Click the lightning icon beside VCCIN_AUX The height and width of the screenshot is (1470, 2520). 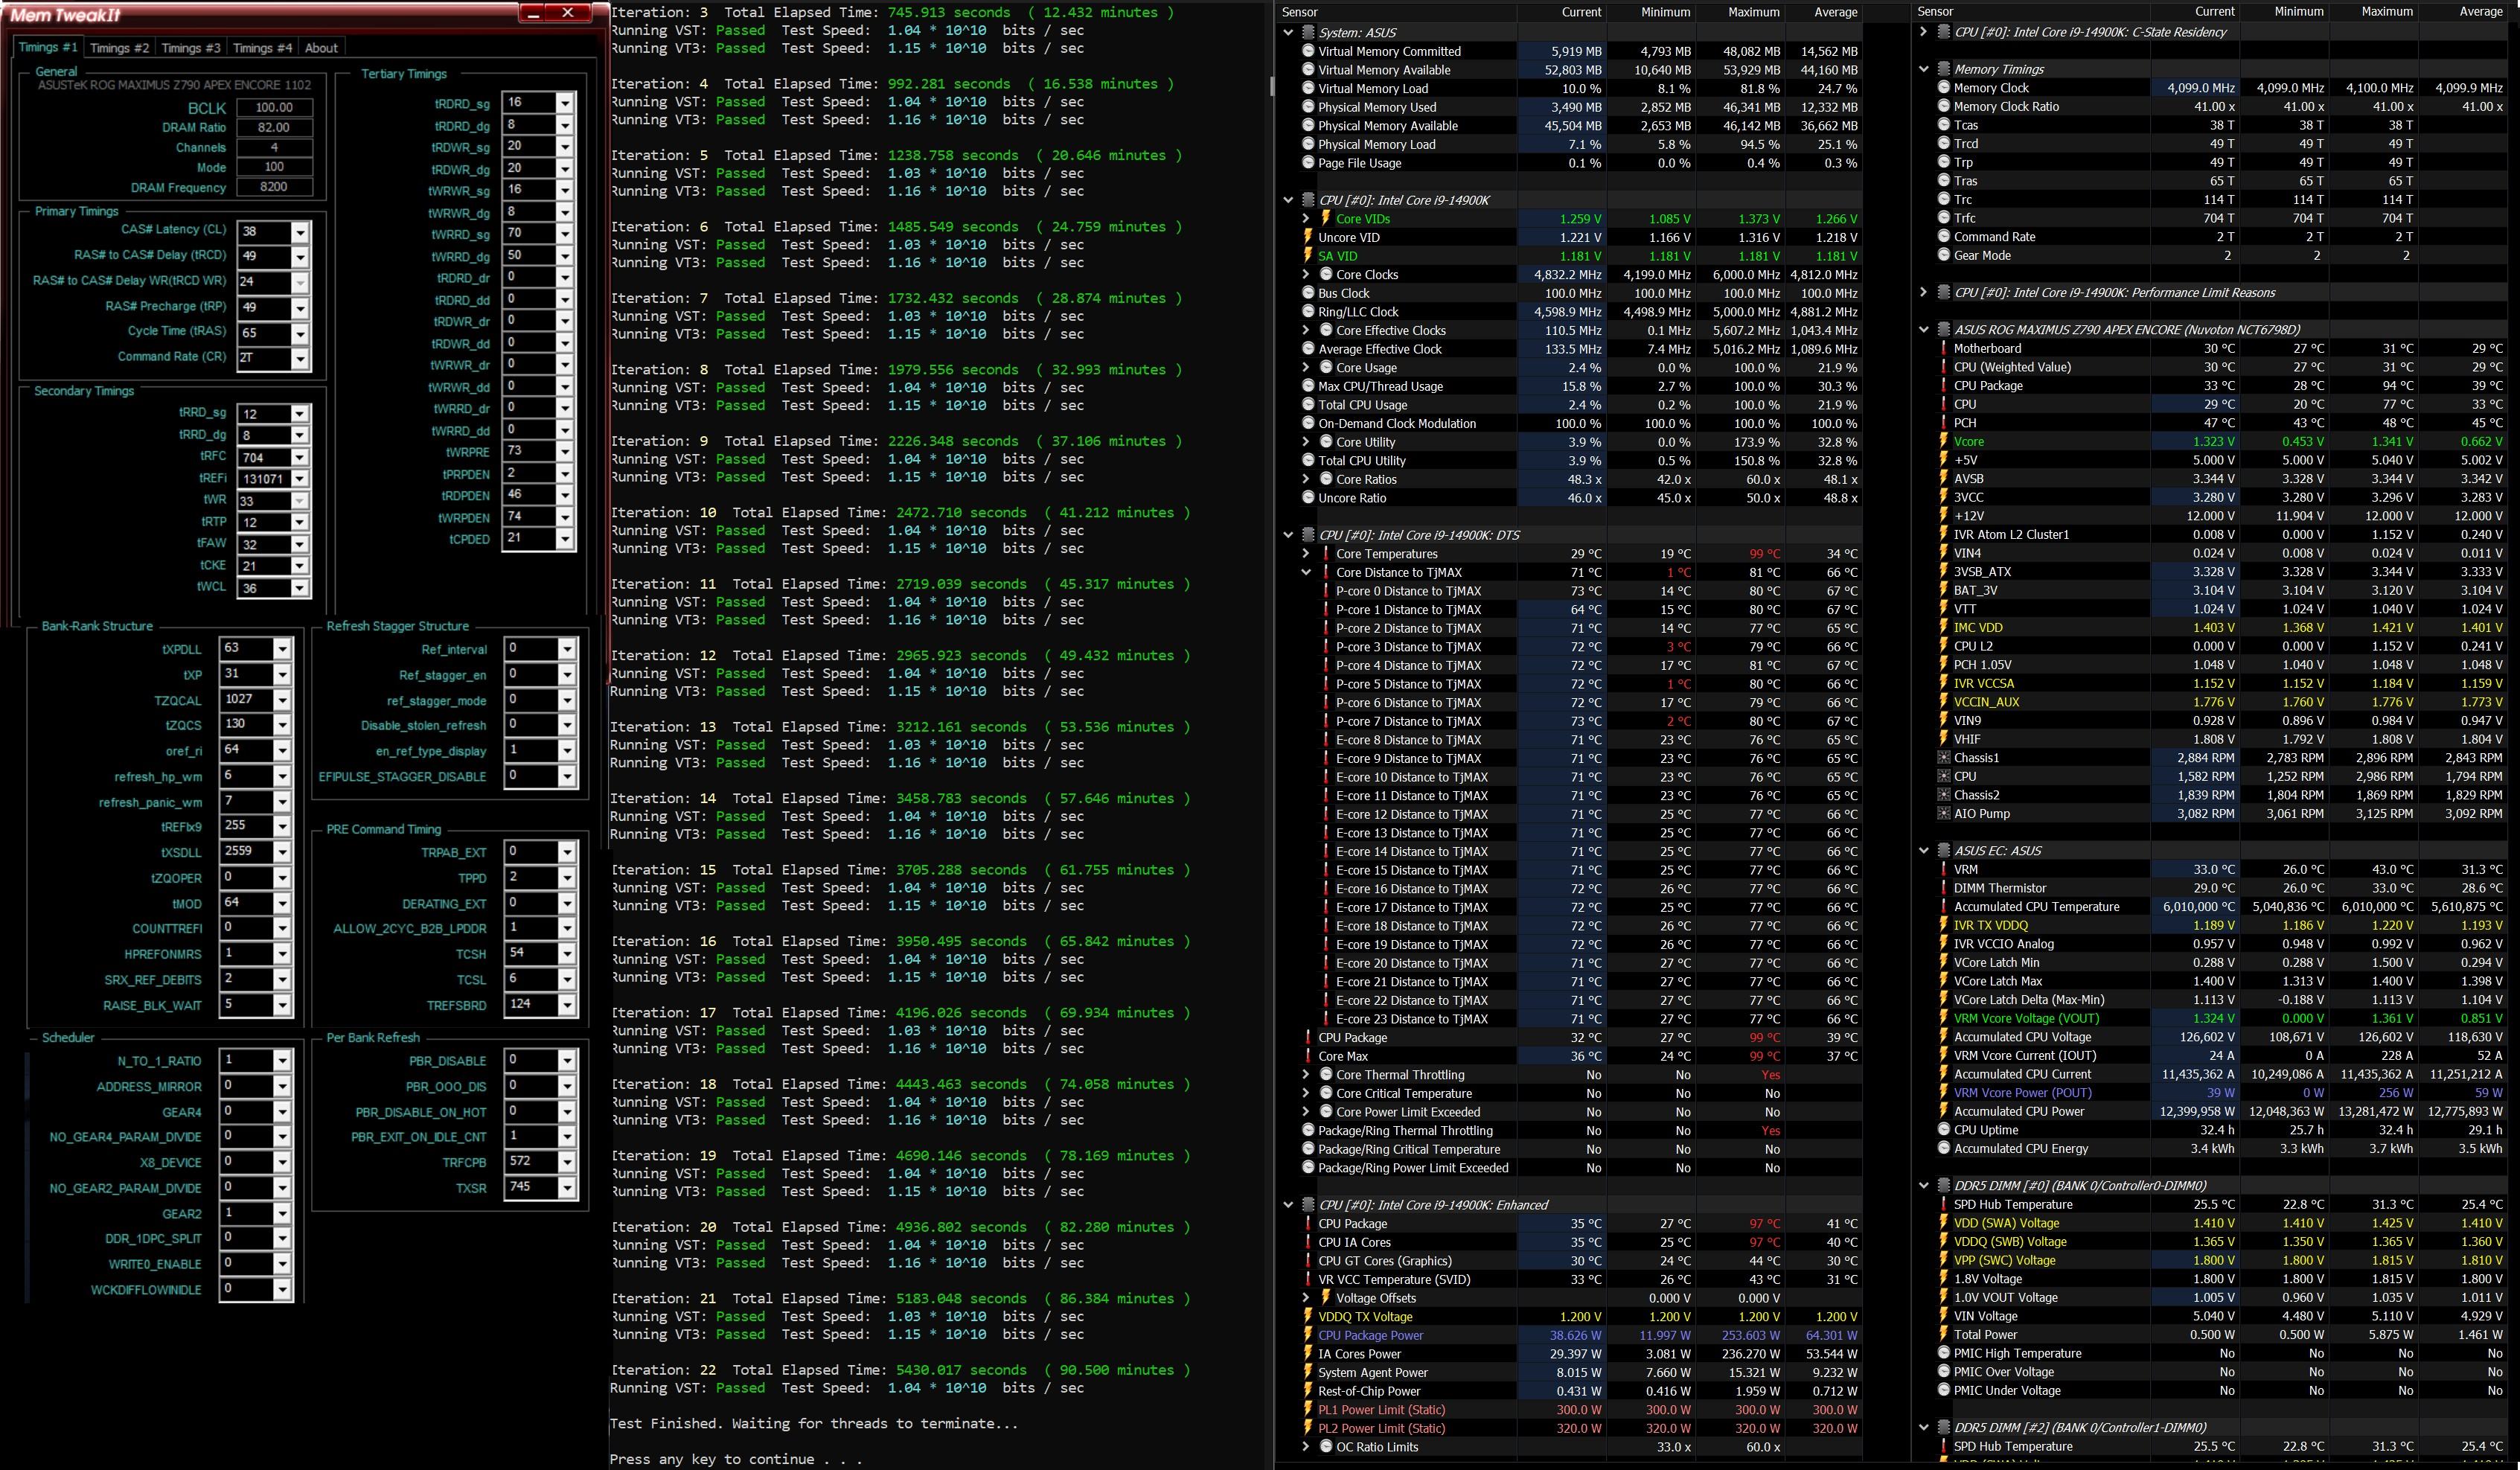pyautogui.click(x=1943, y=701)
